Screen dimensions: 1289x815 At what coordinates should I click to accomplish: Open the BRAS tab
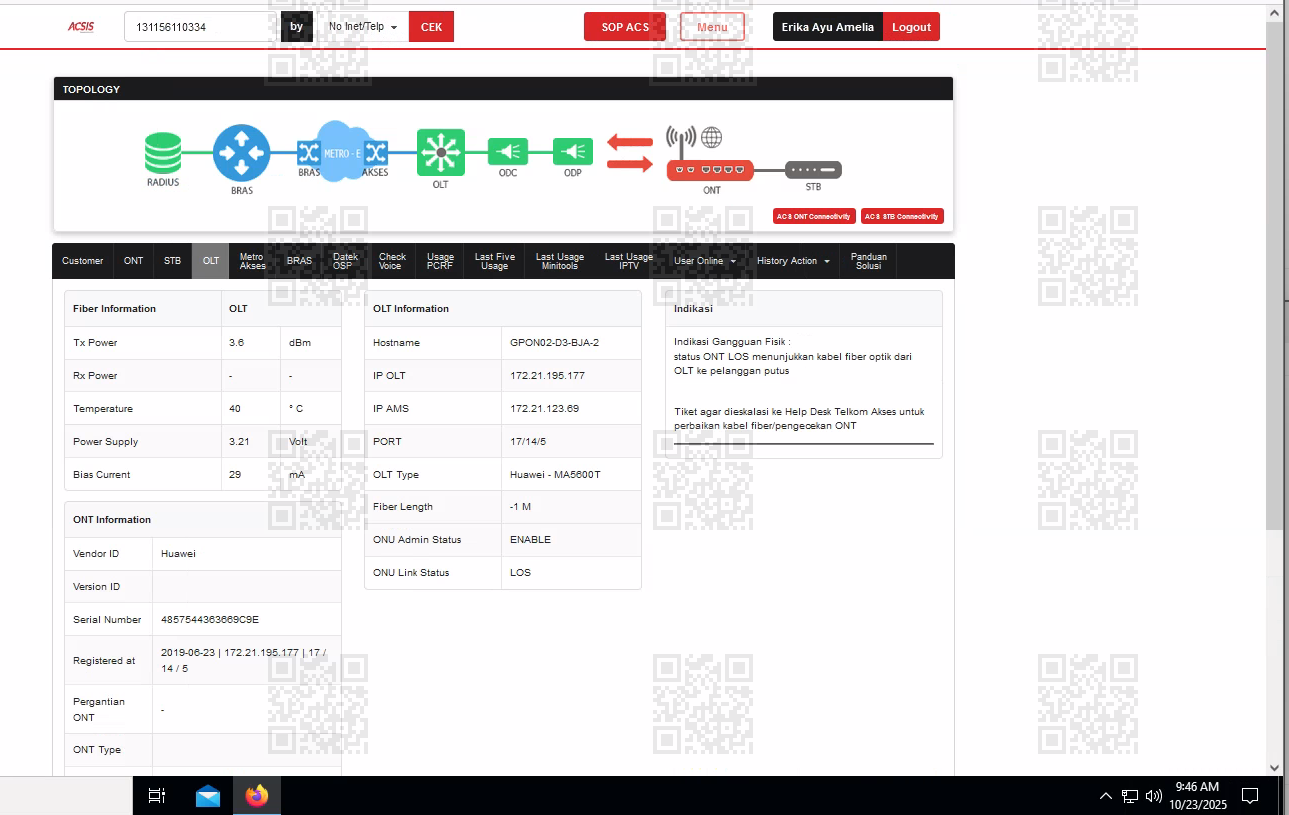point(299,261)
